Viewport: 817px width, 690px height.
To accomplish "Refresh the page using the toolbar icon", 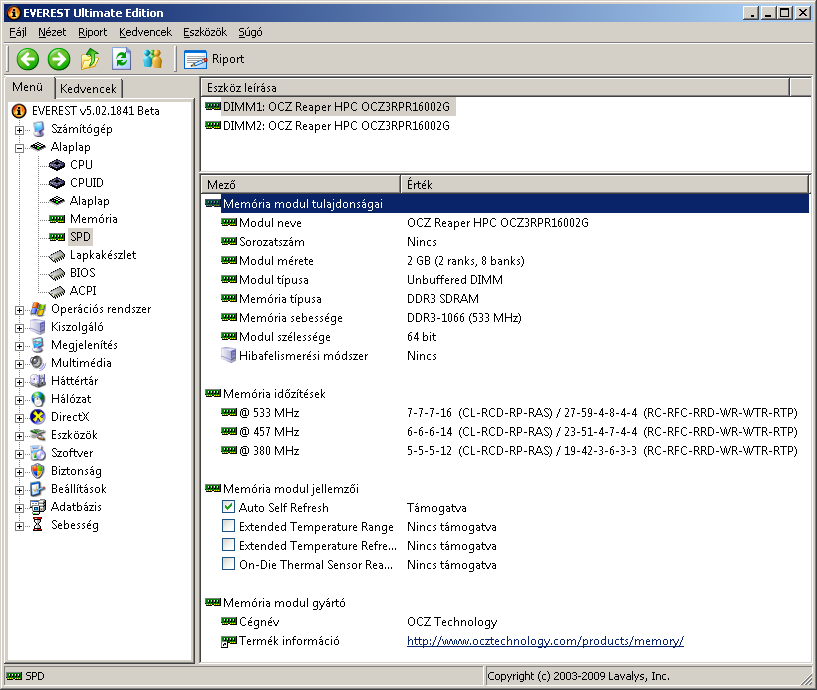I will click(121, 59).
